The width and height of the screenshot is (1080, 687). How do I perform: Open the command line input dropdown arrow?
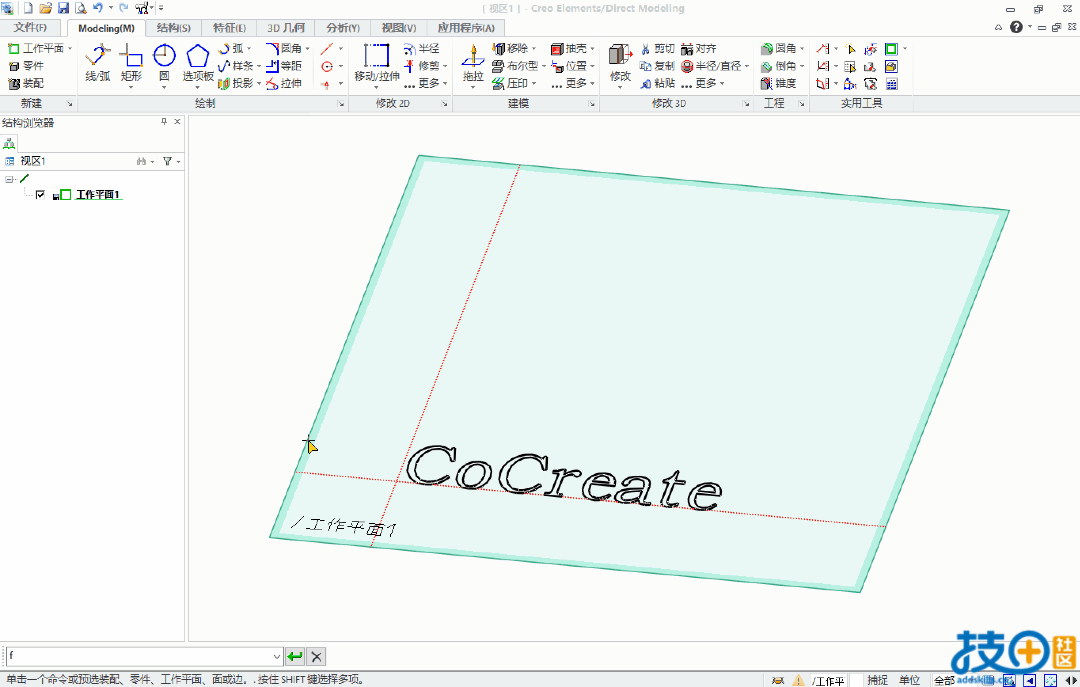point(276,657)
